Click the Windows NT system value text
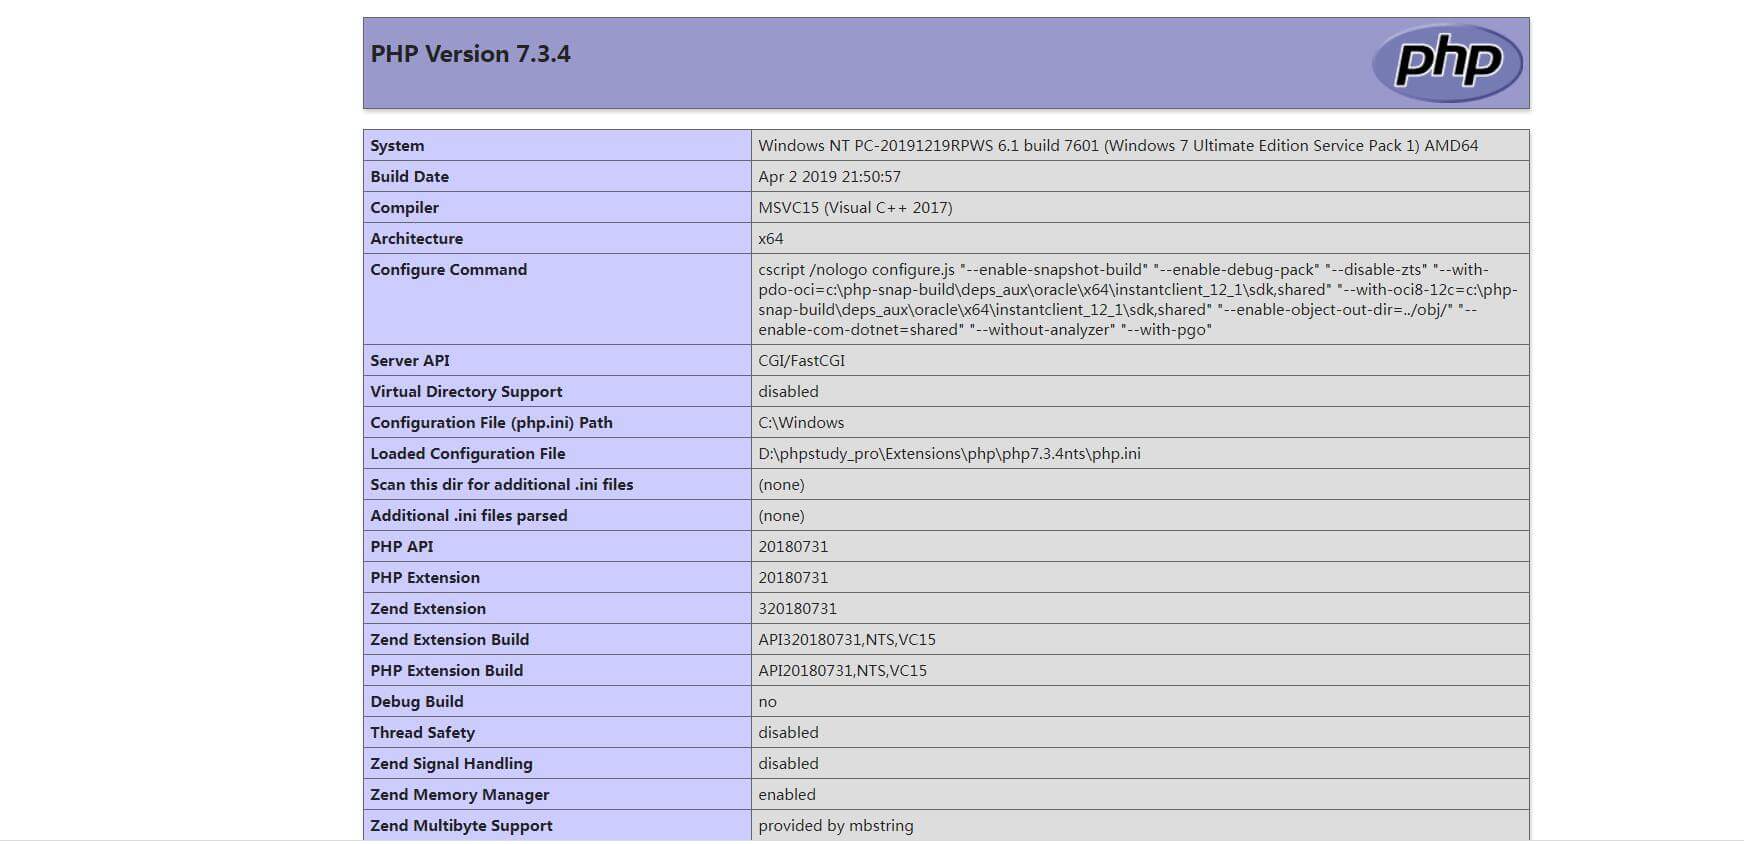Viewport: 1744px width, 844px height. coord(1117,146)
